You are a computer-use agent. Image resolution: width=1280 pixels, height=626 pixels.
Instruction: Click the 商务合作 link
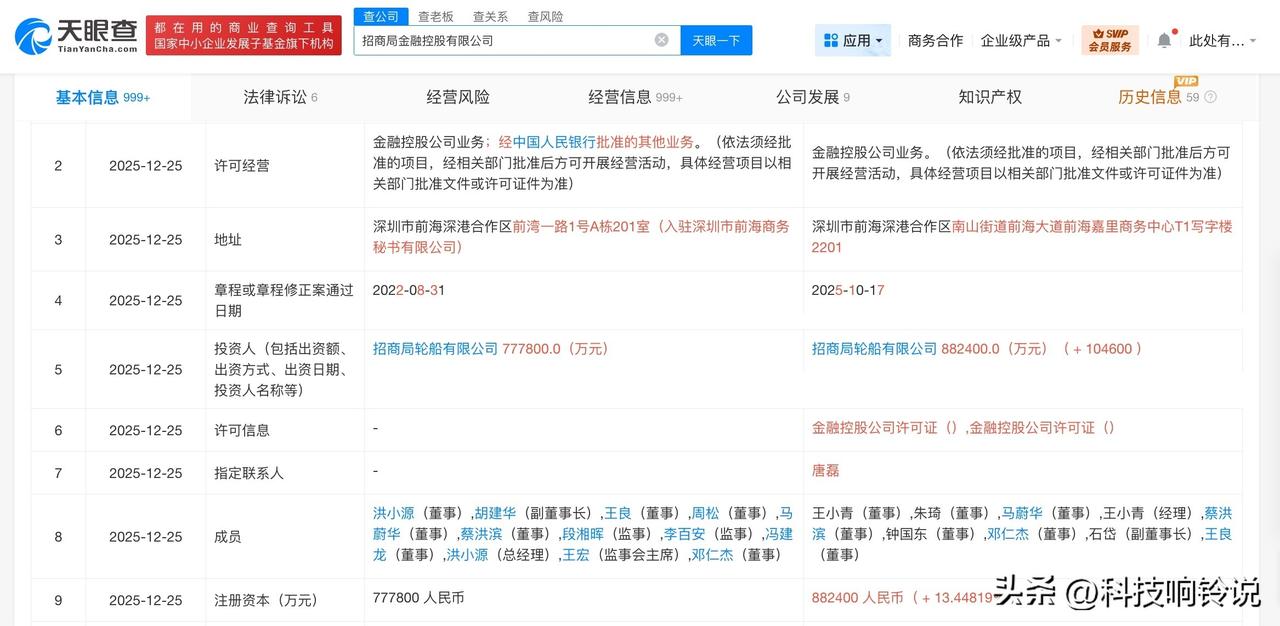935,40
